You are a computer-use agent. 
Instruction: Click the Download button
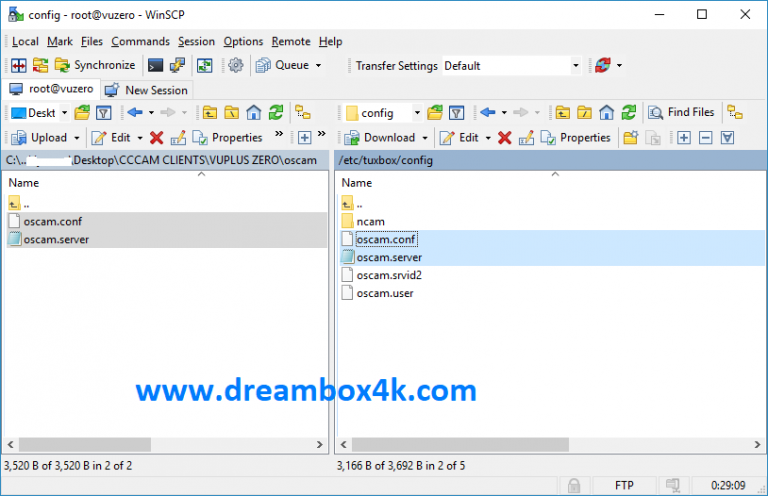[380, 138]
